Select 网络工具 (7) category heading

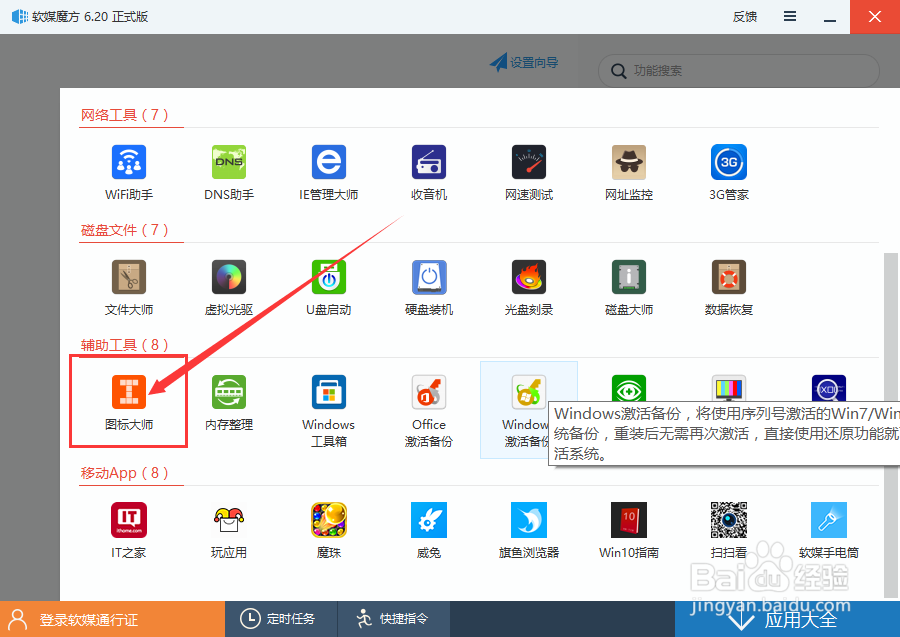click(x=125, y=115)
